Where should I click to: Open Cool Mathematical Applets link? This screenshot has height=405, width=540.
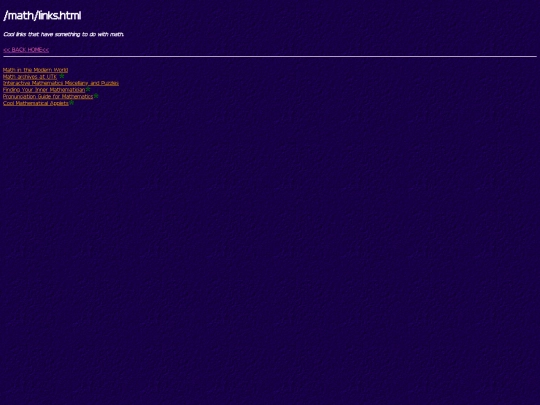[x=36, y=103]
